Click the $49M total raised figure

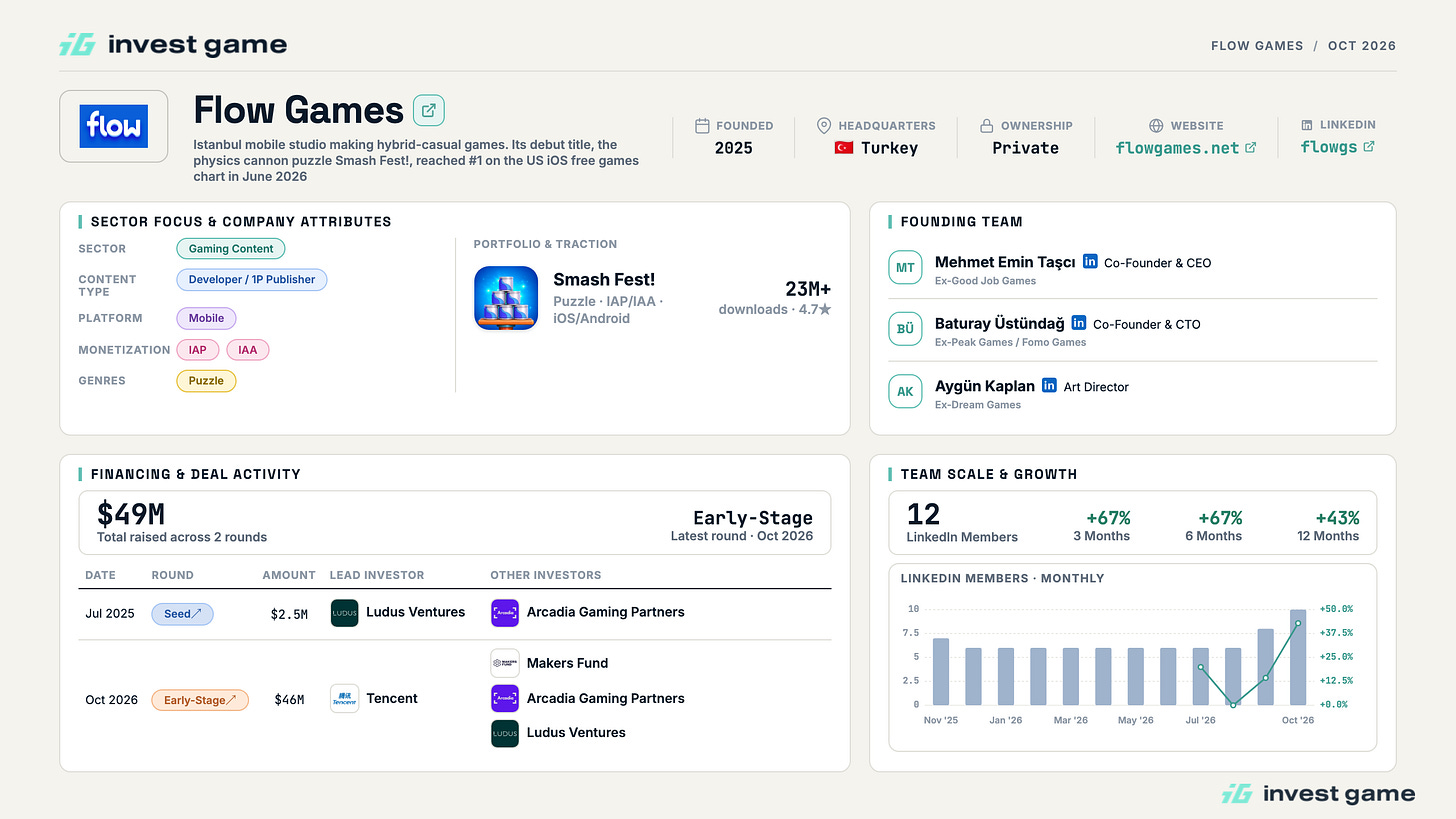131,515
